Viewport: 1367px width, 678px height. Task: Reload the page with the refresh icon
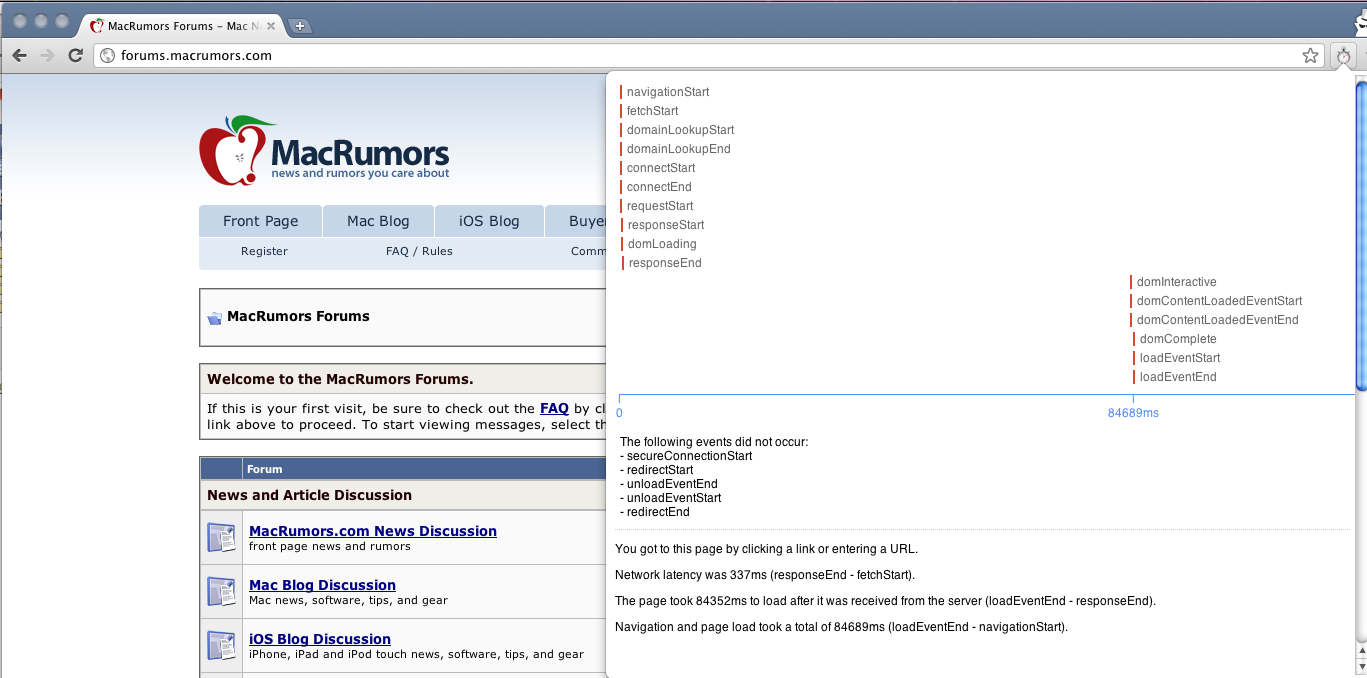[x=75, y=55]
